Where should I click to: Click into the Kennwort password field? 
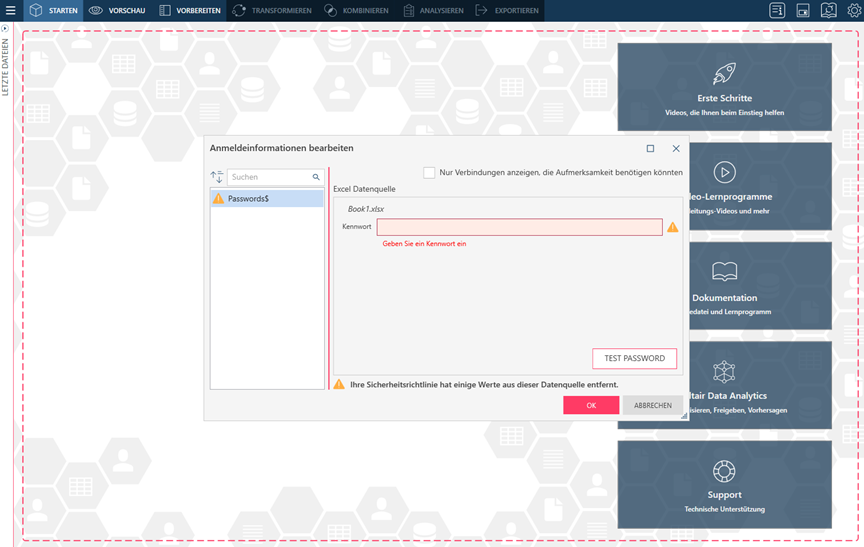click(519, 227)
